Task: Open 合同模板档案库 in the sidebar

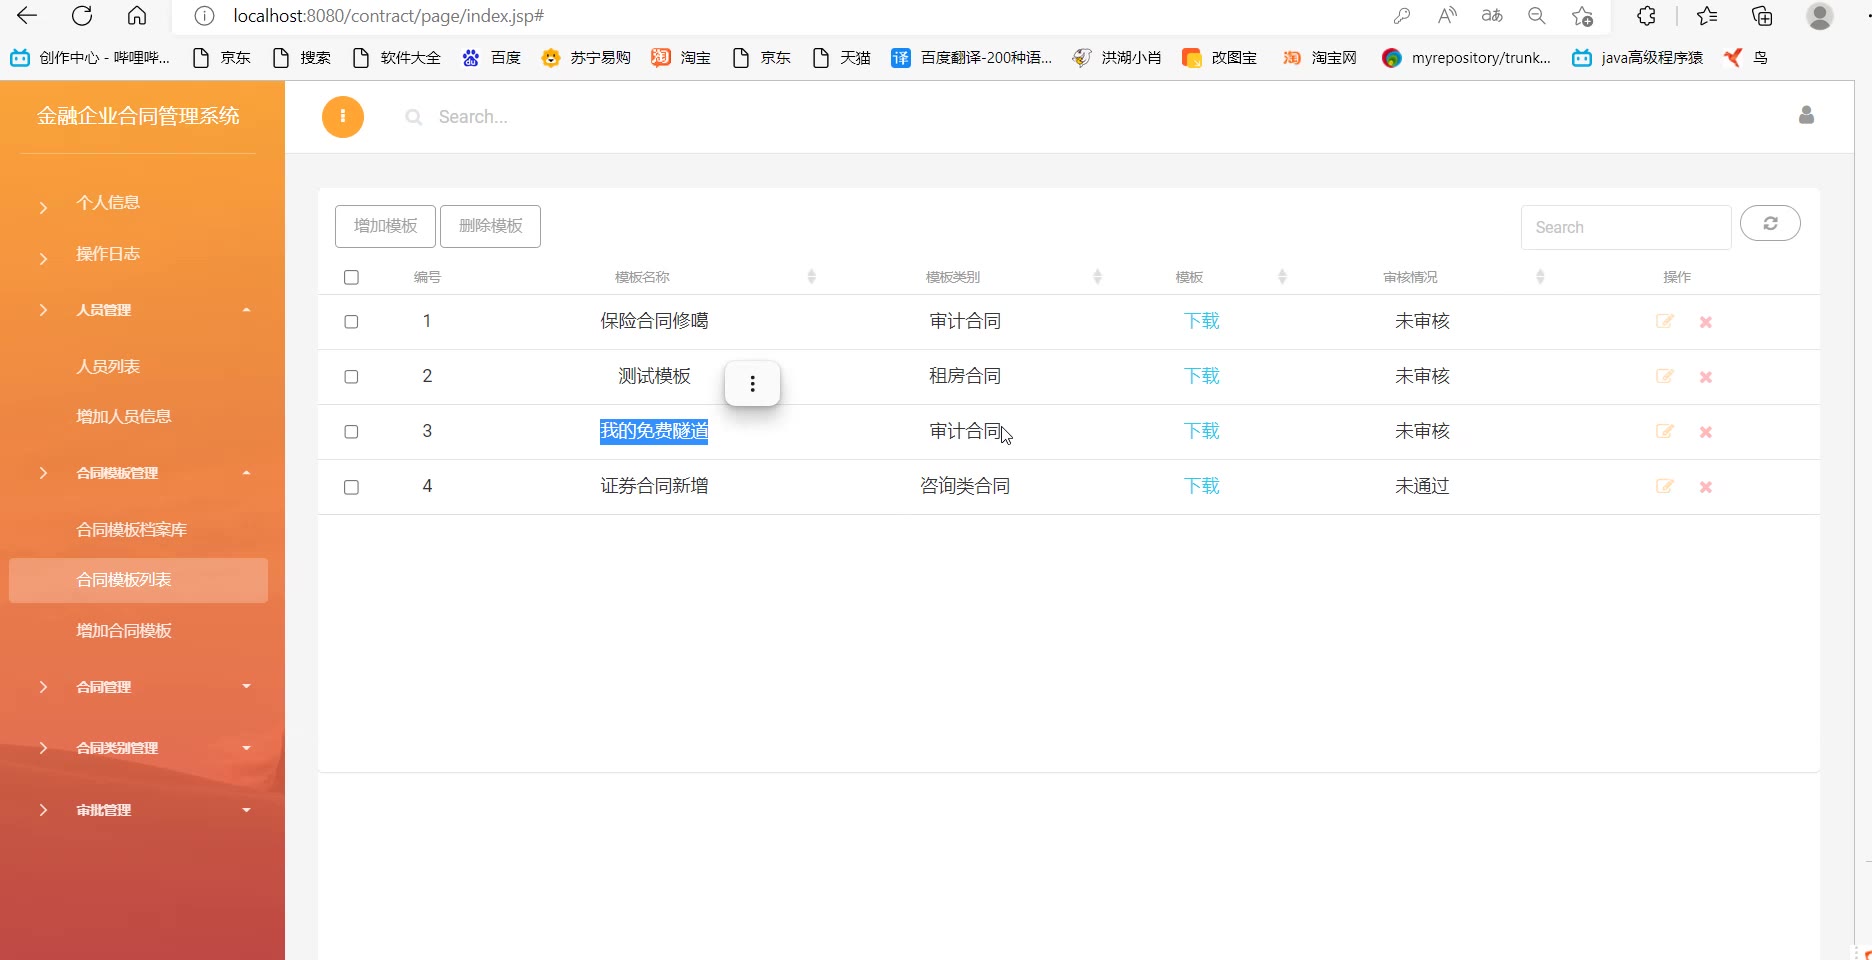Action: (131, 530)
